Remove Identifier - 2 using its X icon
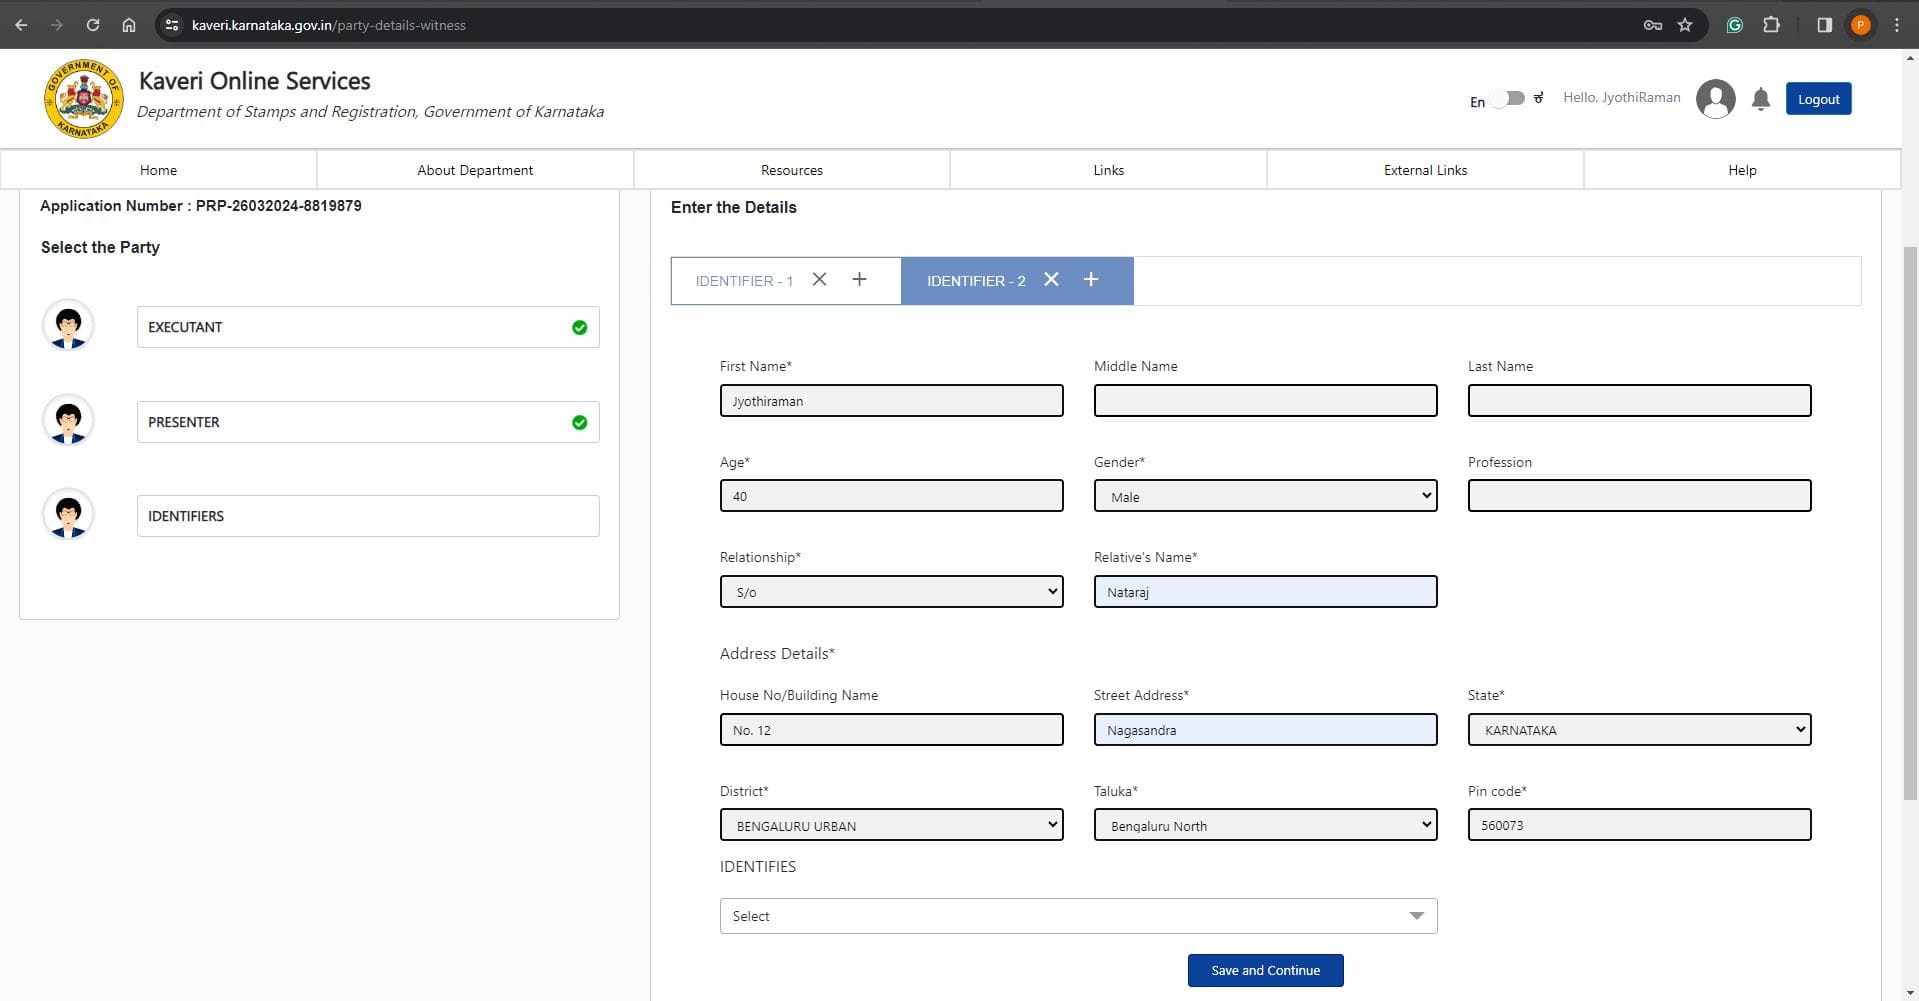 (x=1051, y=280)
